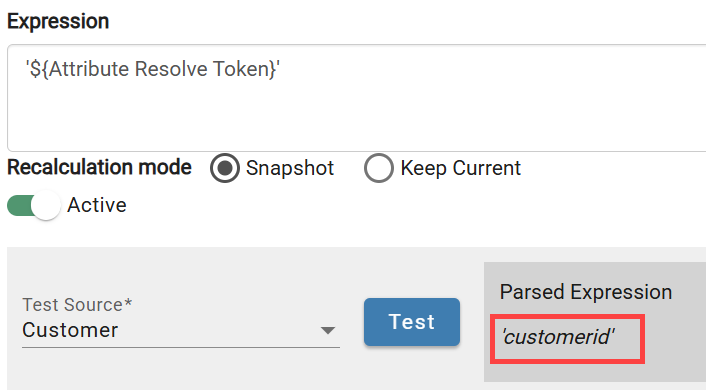Open the Test Source dropdown arrow
The width and height of the screenshot is (706, 390).
pyautogui.click(x=328, y=331)
